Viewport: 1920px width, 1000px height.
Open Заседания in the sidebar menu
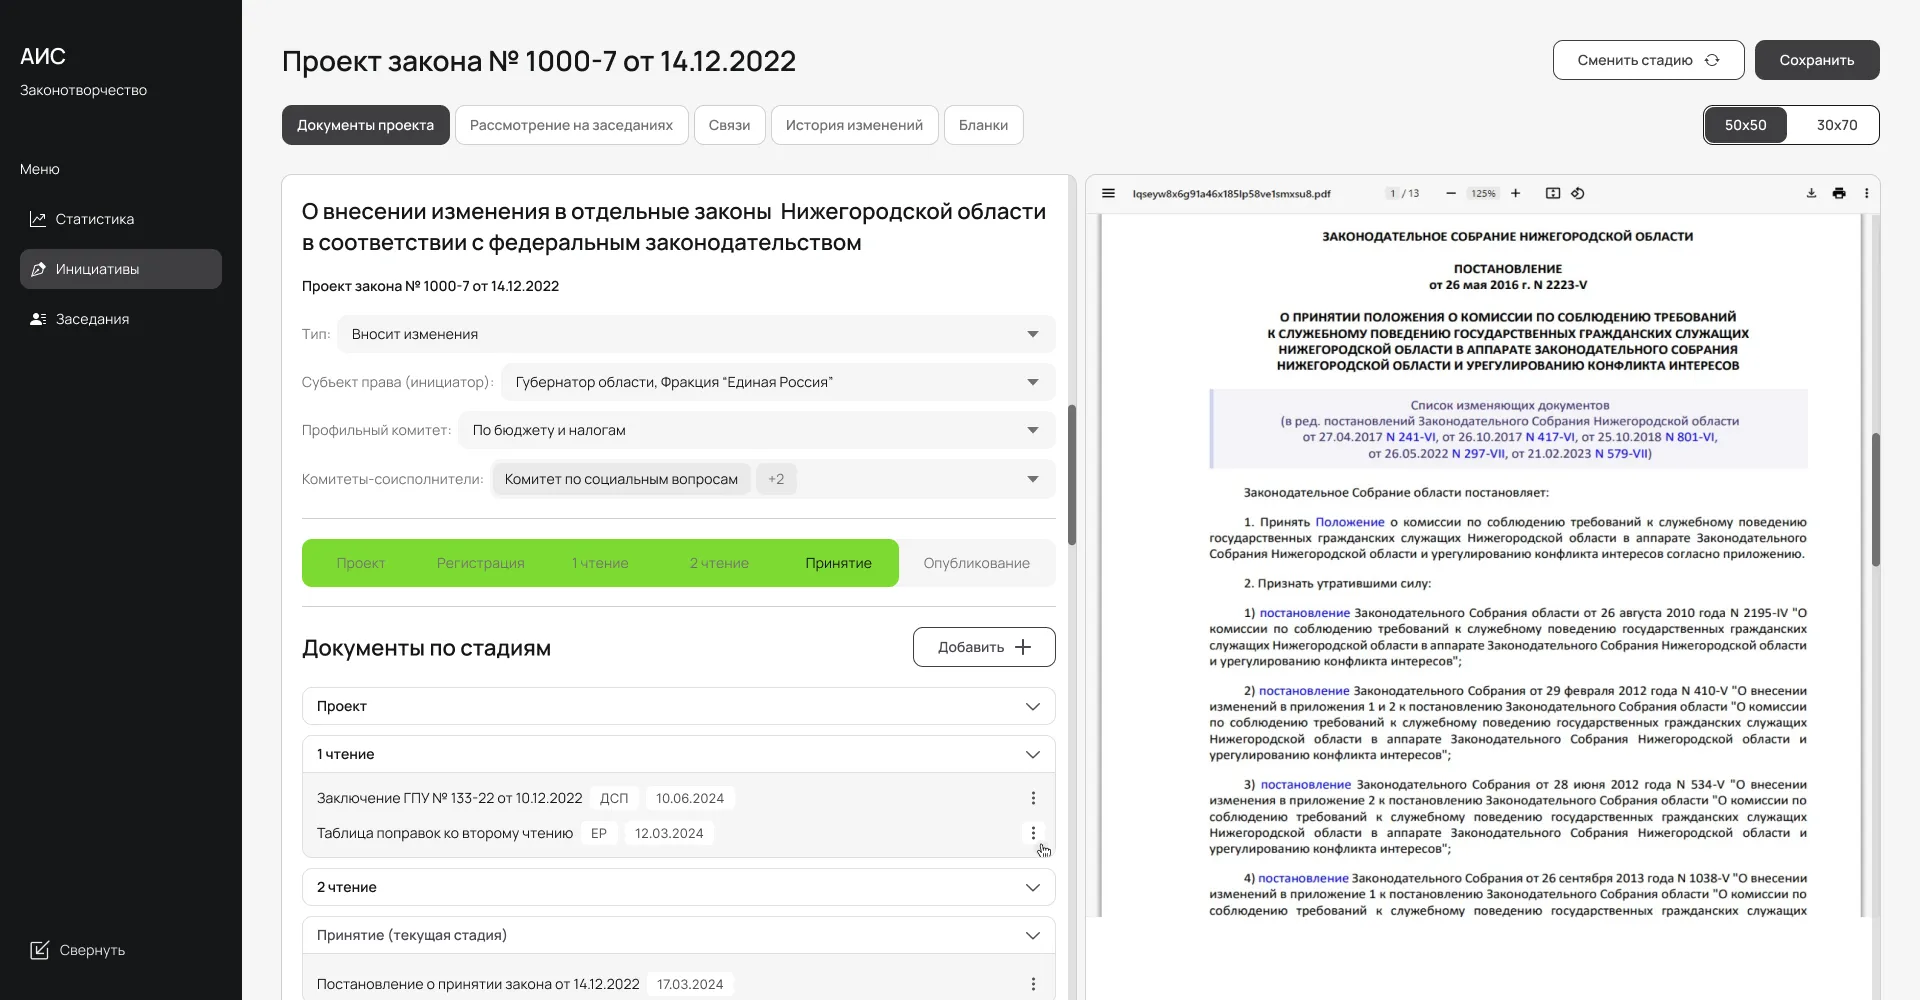point(92,319)
